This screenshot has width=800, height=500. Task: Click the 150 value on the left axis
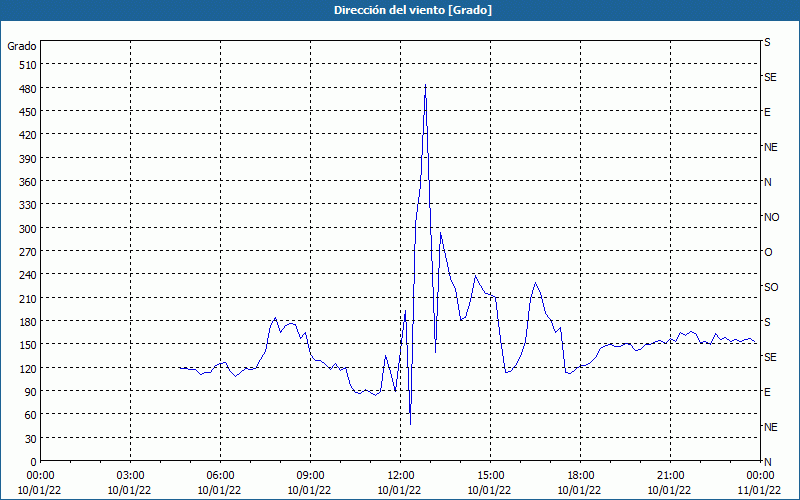coord(27,345)
